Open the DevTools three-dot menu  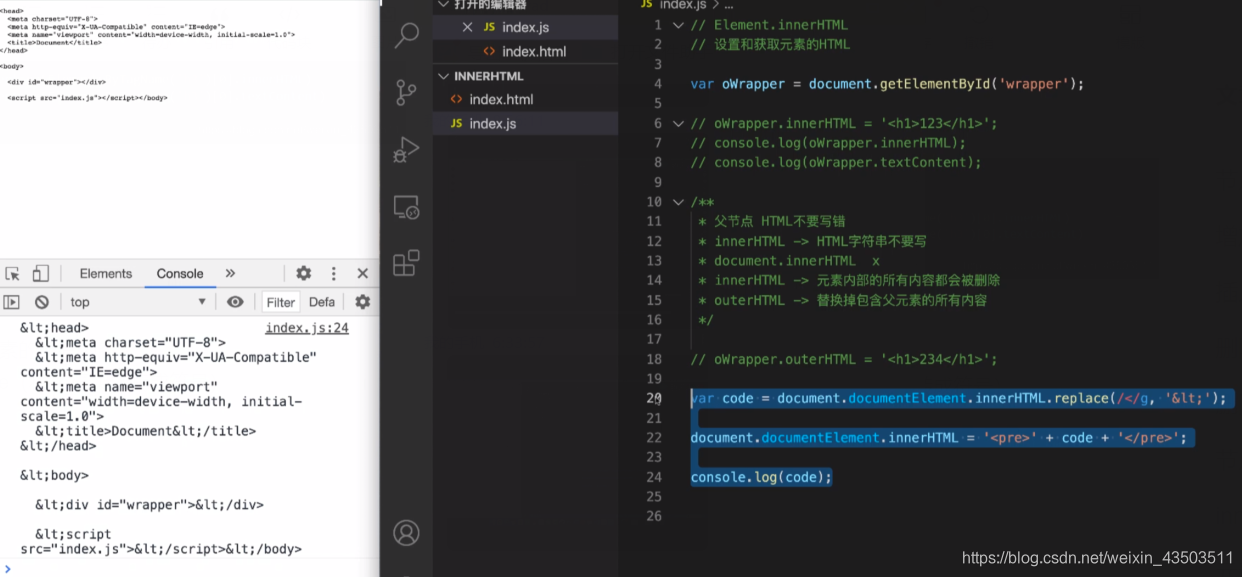pyautogui.click(x=334, y=274)
